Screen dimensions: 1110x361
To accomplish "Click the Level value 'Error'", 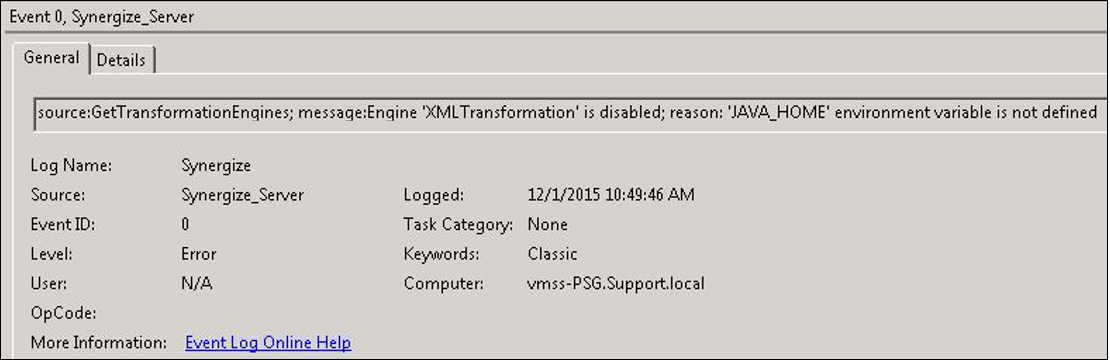I will point(199,254).
